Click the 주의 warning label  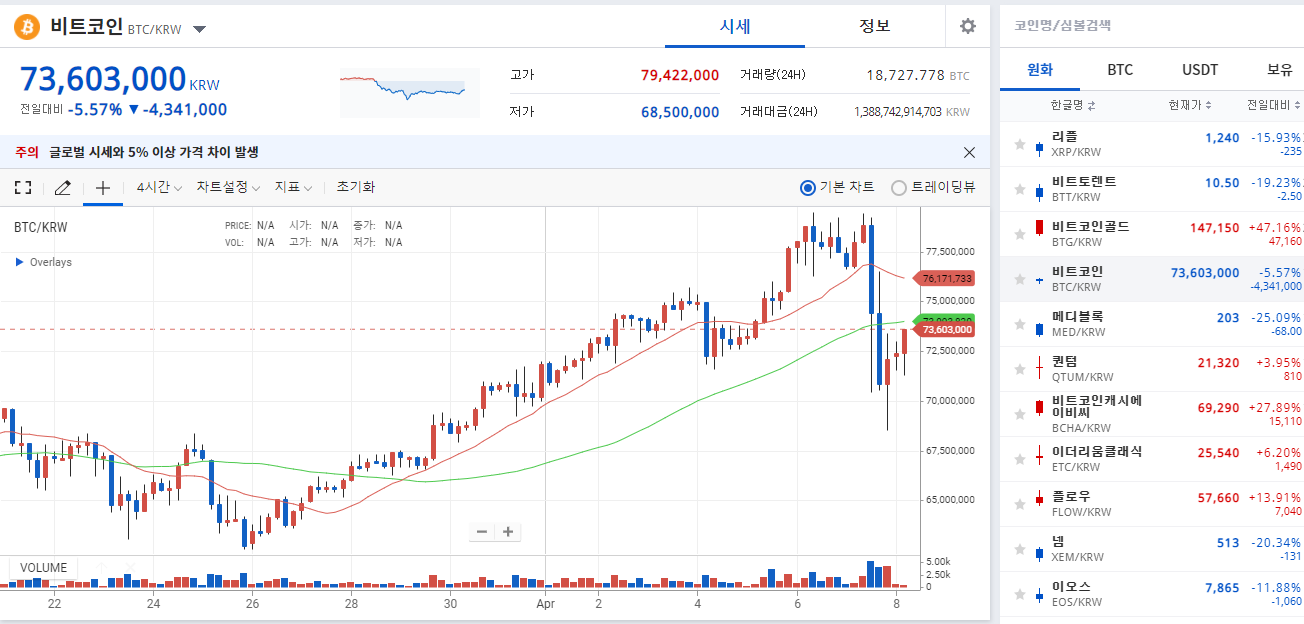[x=26, y=152]
